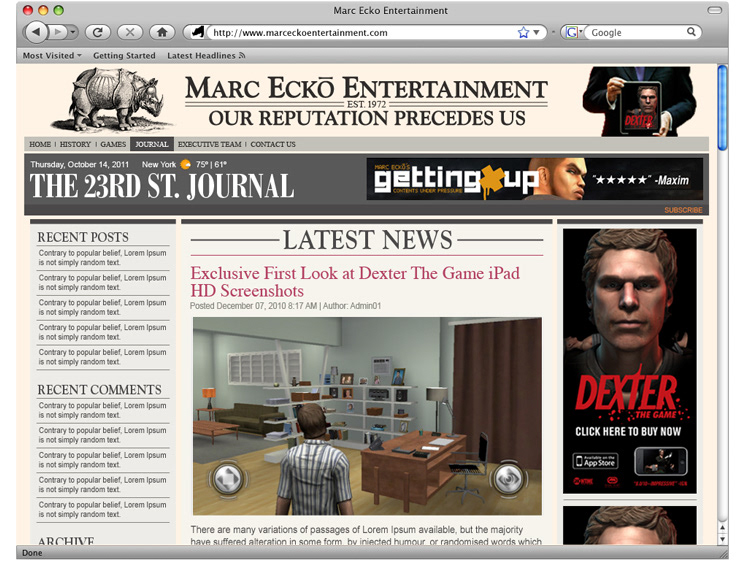The height and width of the screenshot is (562, 742).
Task: Click the weather sun icon near New York
Action: (x=186, y=165)
